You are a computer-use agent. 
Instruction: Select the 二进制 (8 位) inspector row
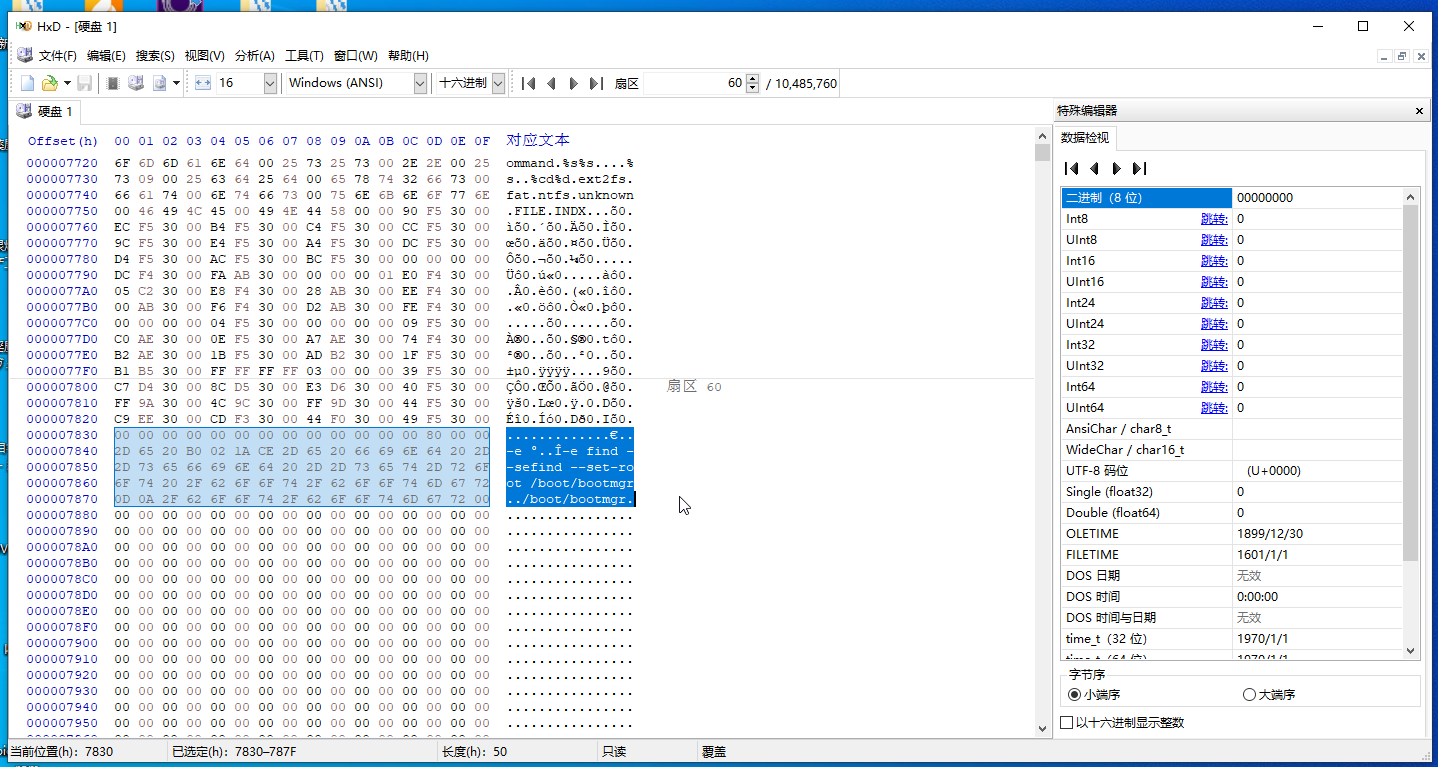click(x=1232, y=198)
